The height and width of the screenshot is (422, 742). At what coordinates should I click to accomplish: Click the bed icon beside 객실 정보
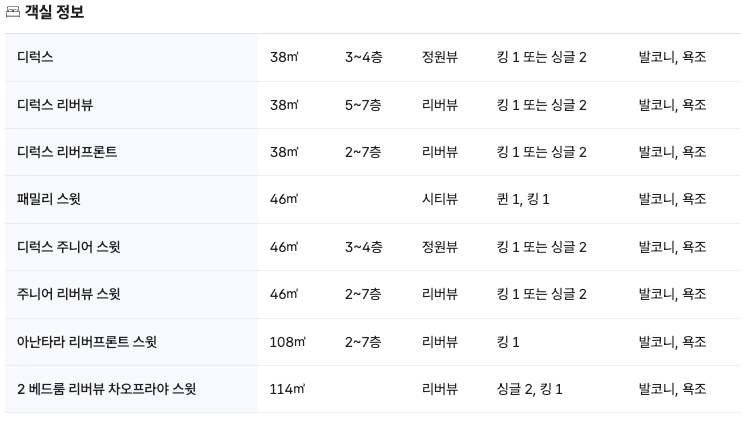[x=13, y=13]
